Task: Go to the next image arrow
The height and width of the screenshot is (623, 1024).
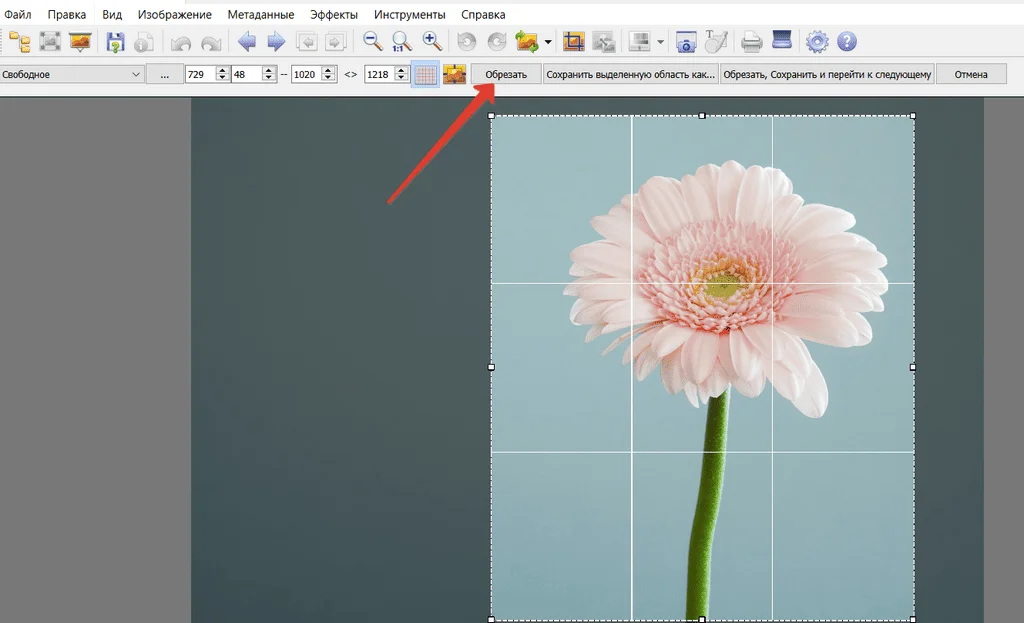Action: point(276,42)
